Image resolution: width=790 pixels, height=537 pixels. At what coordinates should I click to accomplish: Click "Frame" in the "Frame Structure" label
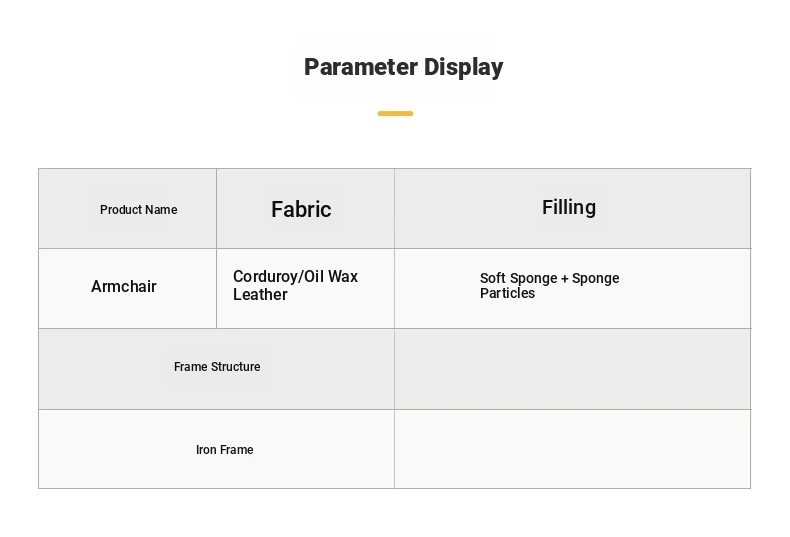point(190,367)
